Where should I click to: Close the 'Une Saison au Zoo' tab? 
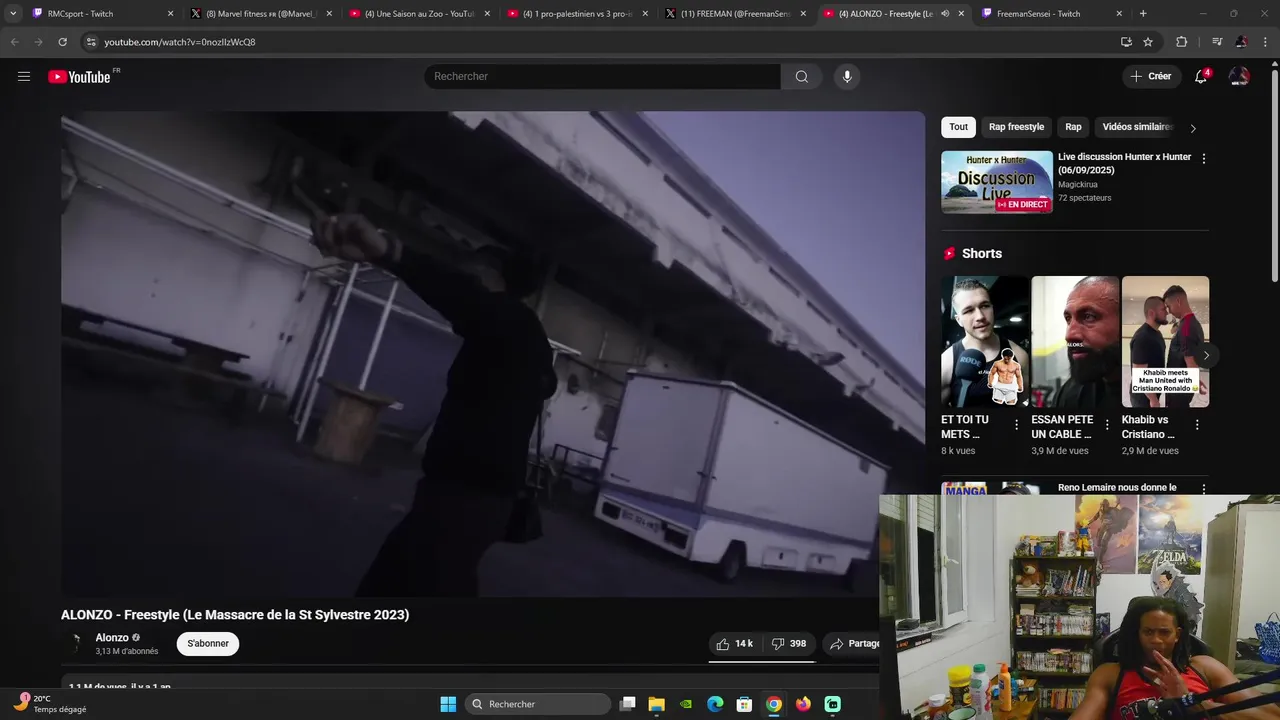coord(487,14)
